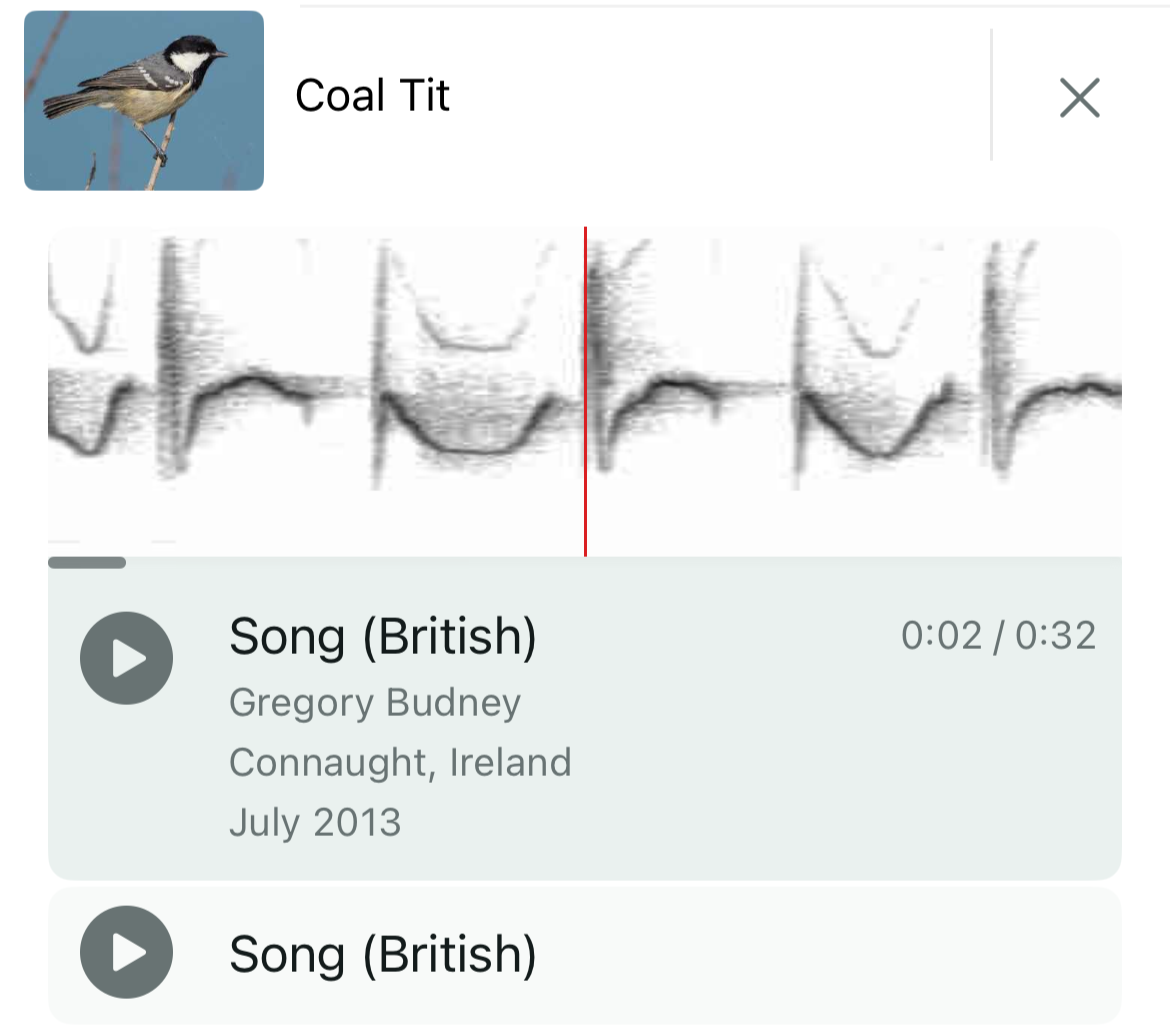1170x1030 pixels.
Task: Play the second Song (British) recording
Action: [x=126, y=953]
